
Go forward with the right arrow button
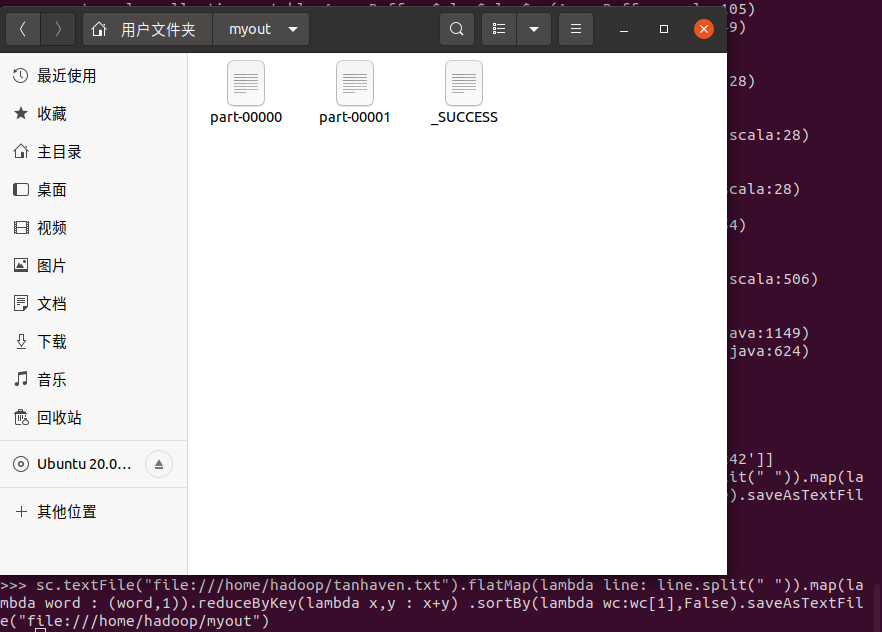[58, 29]
